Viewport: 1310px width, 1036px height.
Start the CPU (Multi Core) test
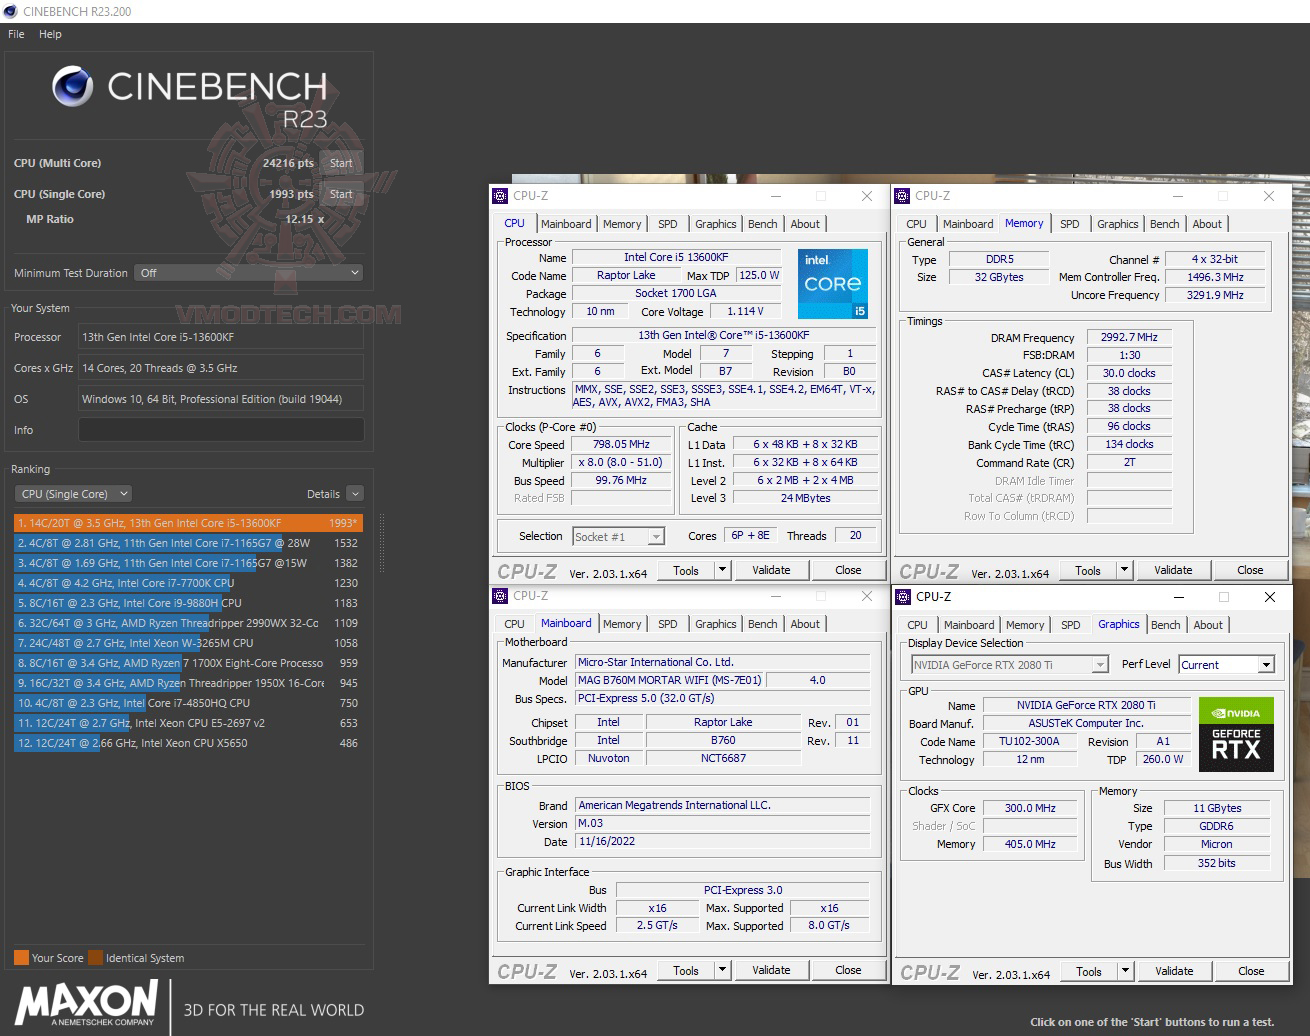341,163
